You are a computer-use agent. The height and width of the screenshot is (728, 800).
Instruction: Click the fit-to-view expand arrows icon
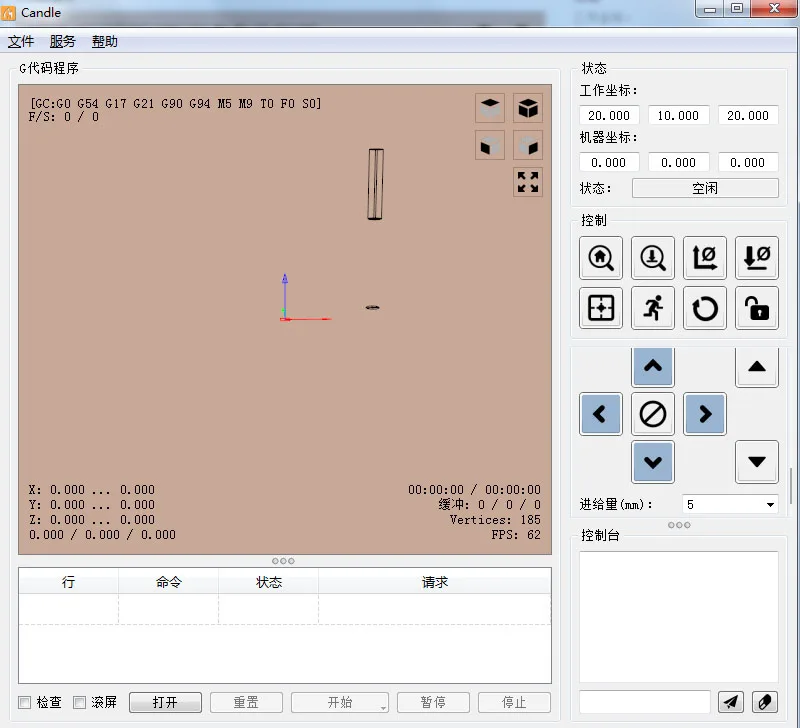528,182
